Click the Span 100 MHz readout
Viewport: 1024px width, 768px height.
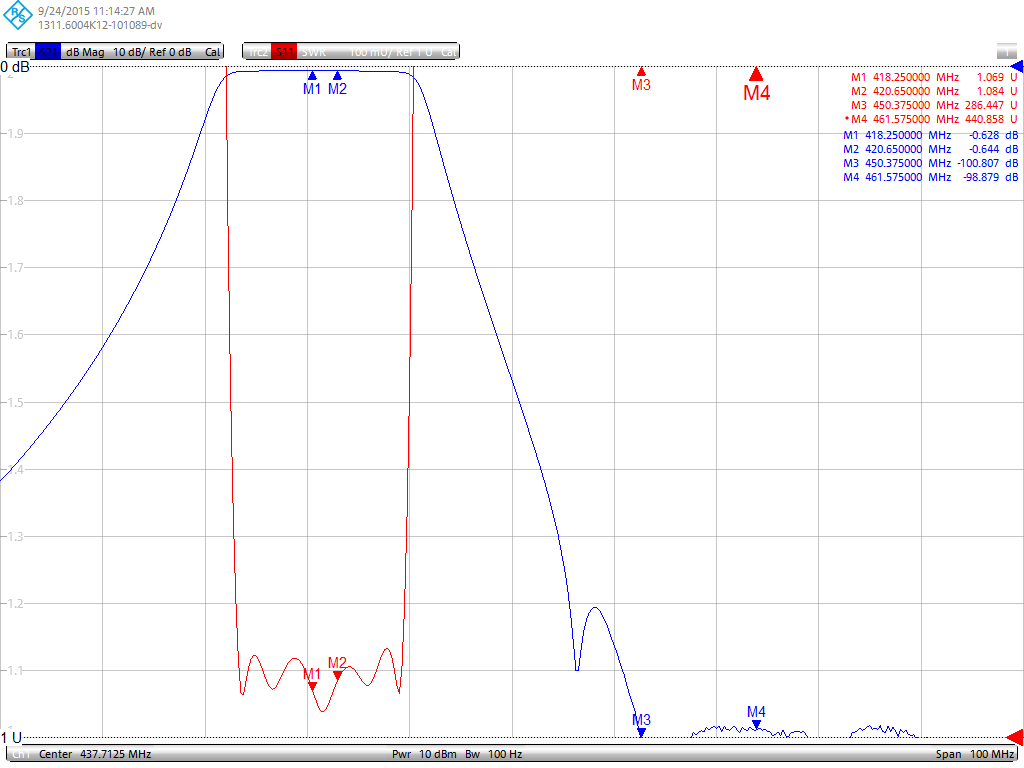975,754
